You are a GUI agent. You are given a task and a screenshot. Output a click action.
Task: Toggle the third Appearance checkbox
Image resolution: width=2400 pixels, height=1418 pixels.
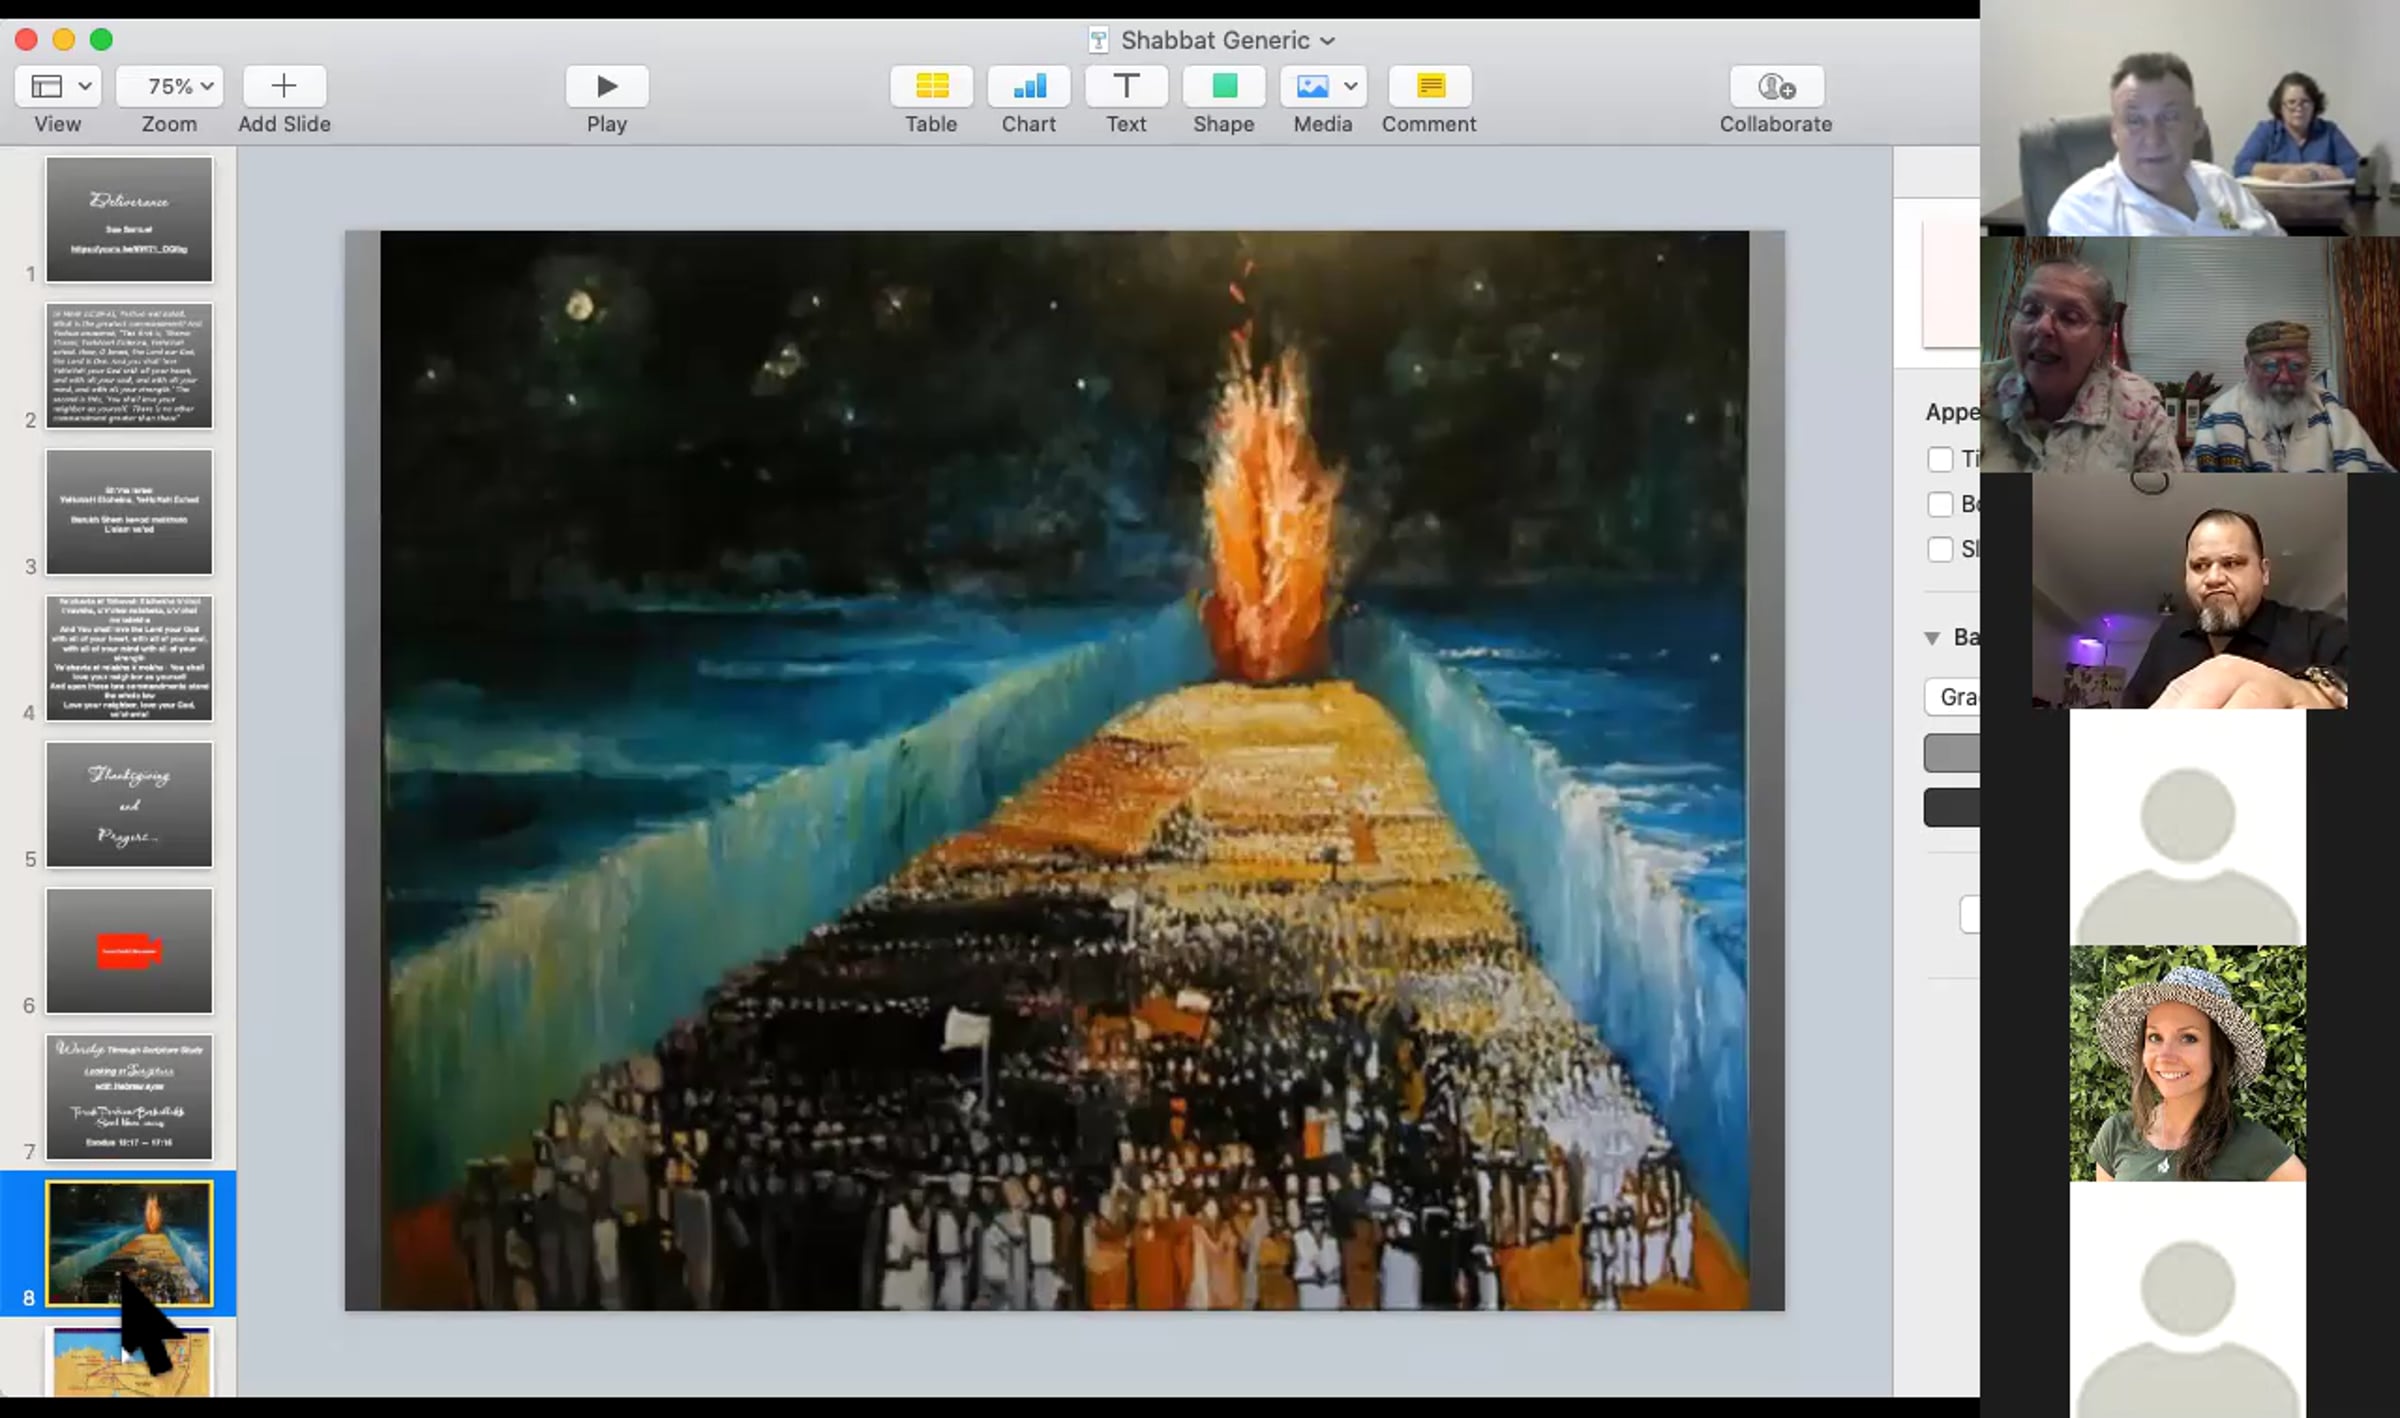1940,549
